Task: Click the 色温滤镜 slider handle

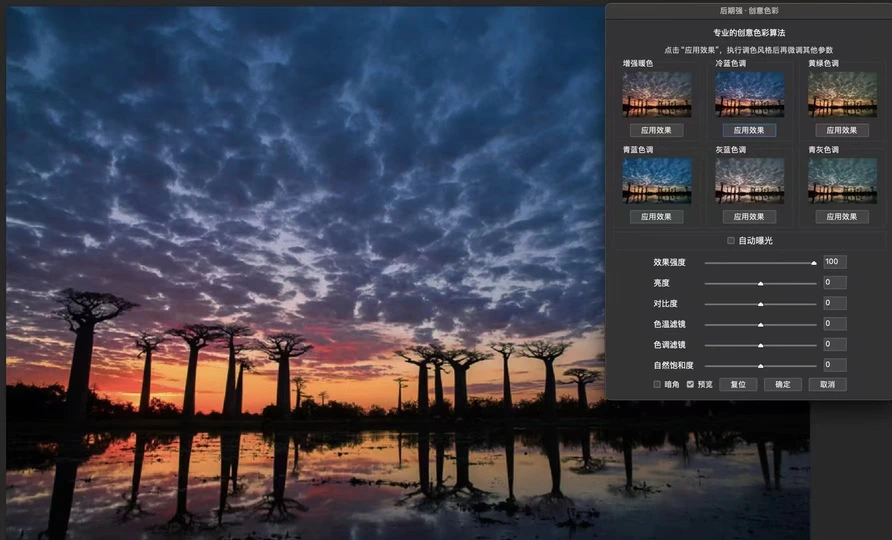Action: tap(760, 324)
